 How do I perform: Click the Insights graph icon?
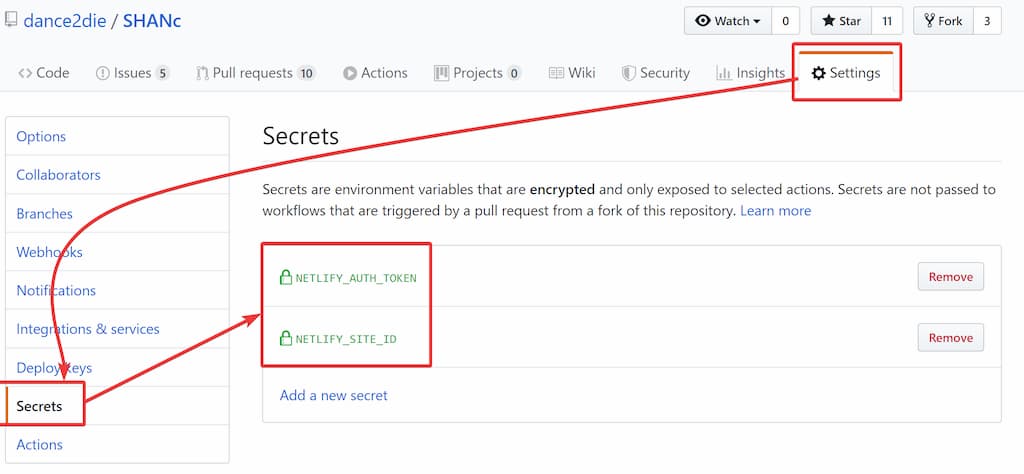click(723, 73)
